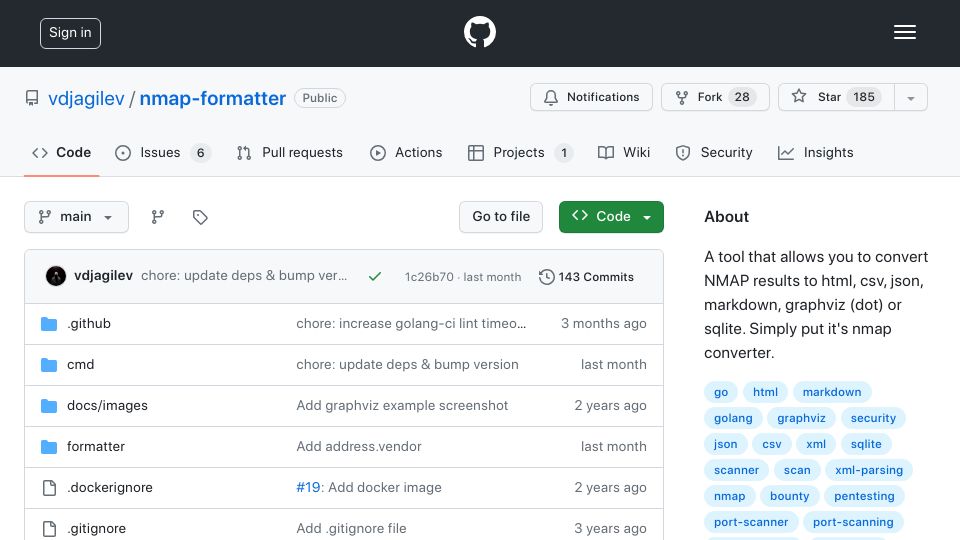Open the Security tab
Screen dimensions: 960x540
click(714, 152)
